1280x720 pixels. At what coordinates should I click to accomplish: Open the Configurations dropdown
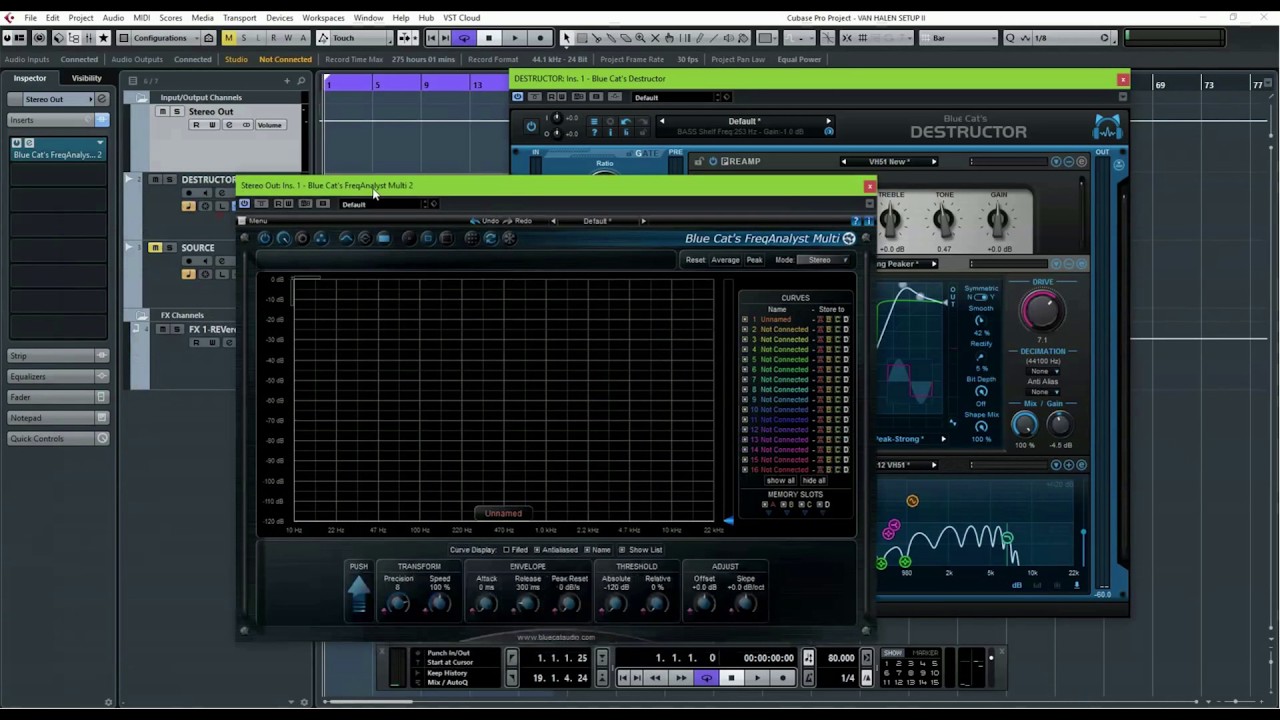pos(167,38)
